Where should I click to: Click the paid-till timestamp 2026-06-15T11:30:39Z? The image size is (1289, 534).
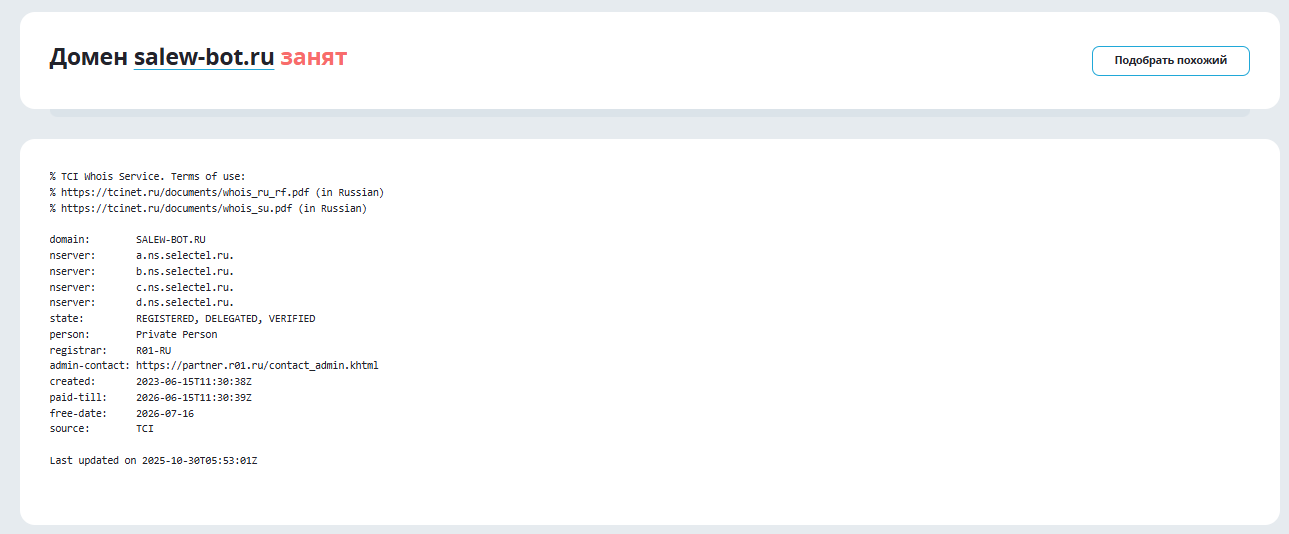[194, 397]
